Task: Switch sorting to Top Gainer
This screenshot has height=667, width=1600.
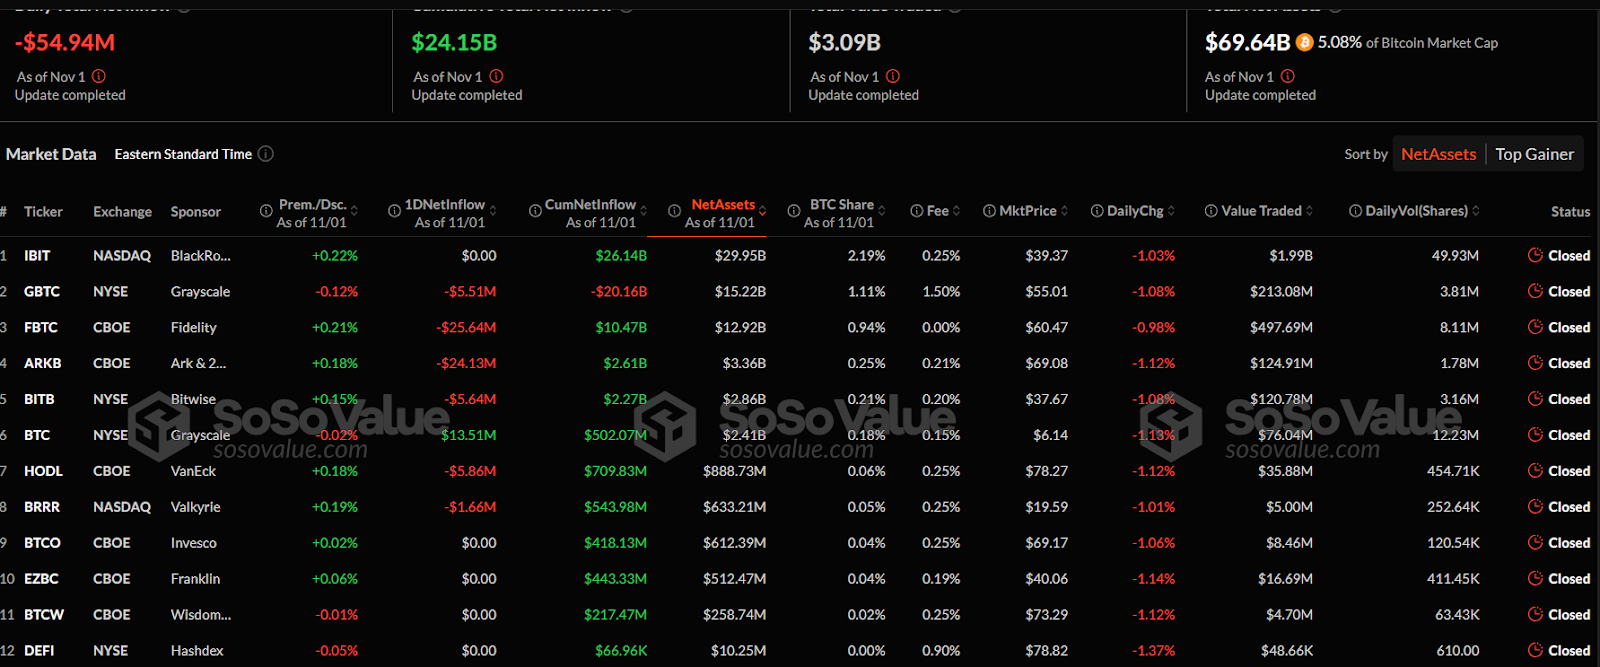Action: pos(1534,154)
